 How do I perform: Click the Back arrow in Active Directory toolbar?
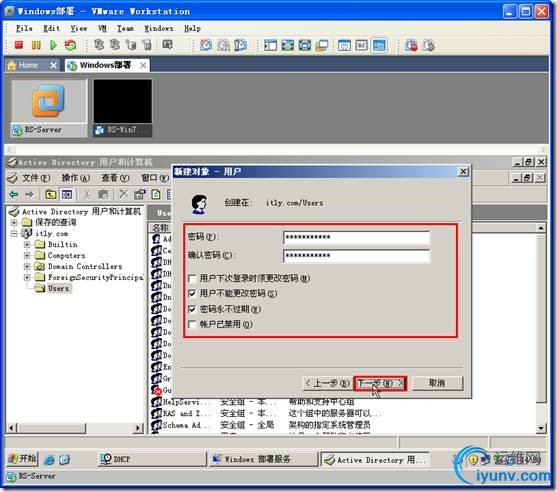point(14,194)
